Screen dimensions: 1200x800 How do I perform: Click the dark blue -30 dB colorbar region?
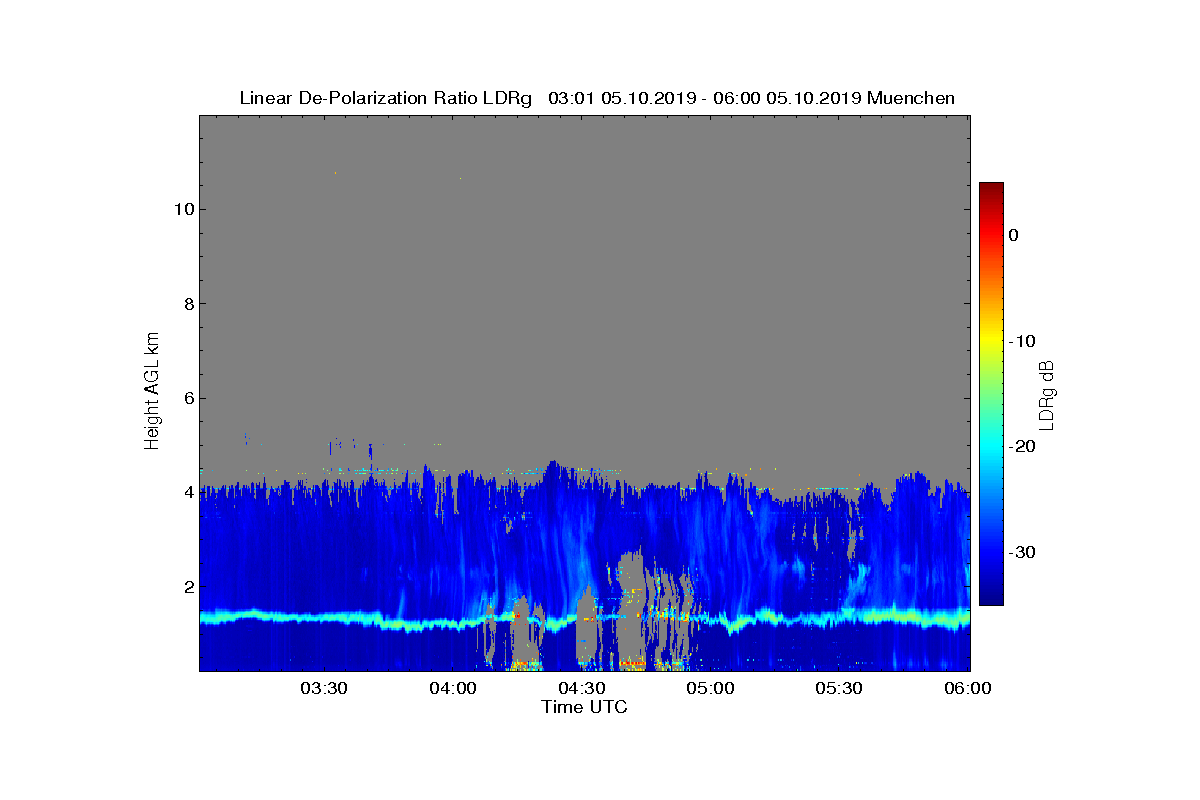tap(991, 552)
